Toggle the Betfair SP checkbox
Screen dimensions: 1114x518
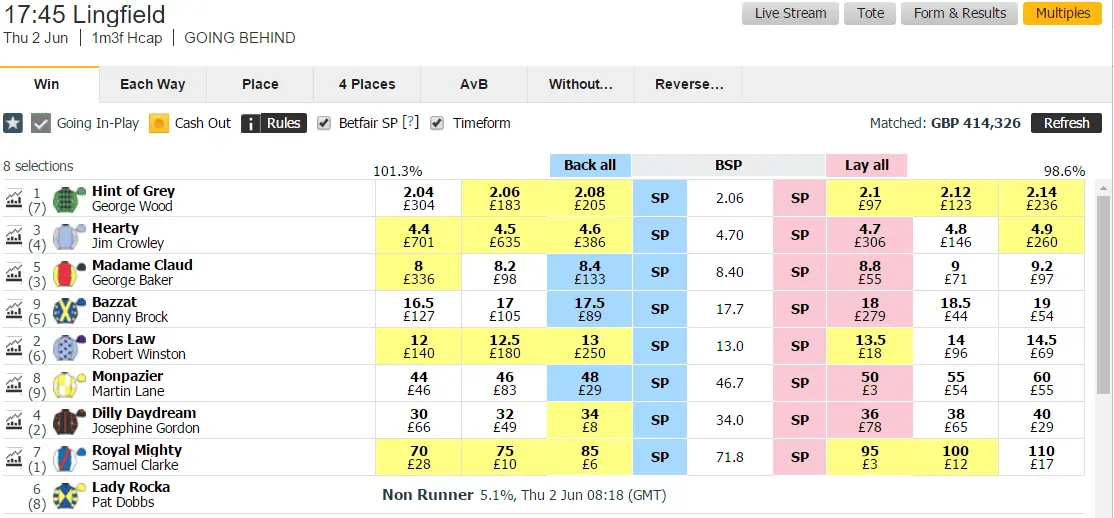coord(324,123)
